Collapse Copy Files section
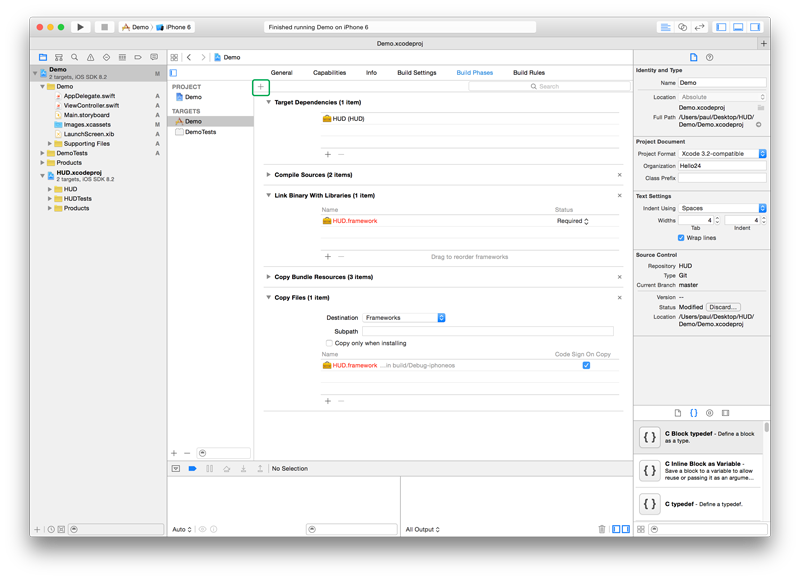The width and height of the screenshot is (800, 579). [268, 297]
